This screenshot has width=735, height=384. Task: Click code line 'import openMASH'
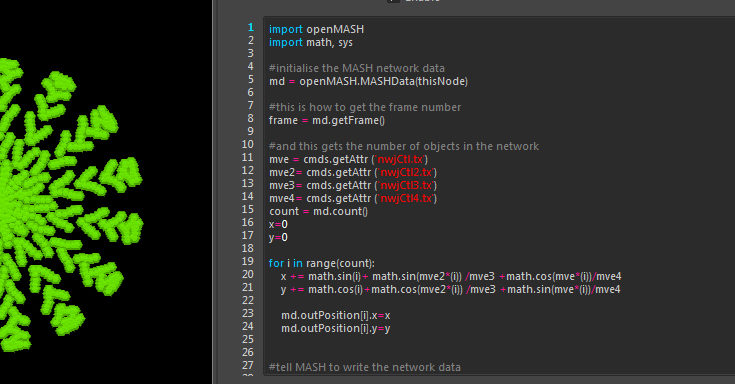tap(316, 29)
